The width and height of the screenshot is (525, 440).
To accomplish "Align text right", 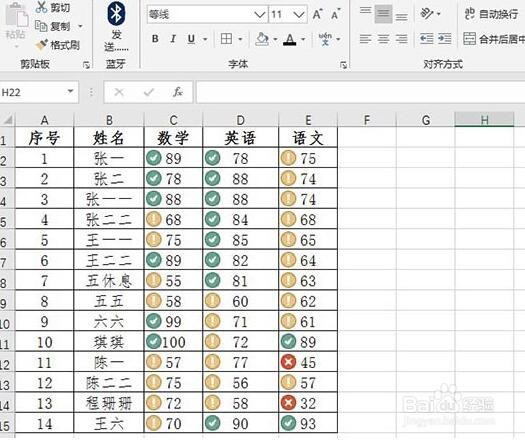I will (401, 39).
